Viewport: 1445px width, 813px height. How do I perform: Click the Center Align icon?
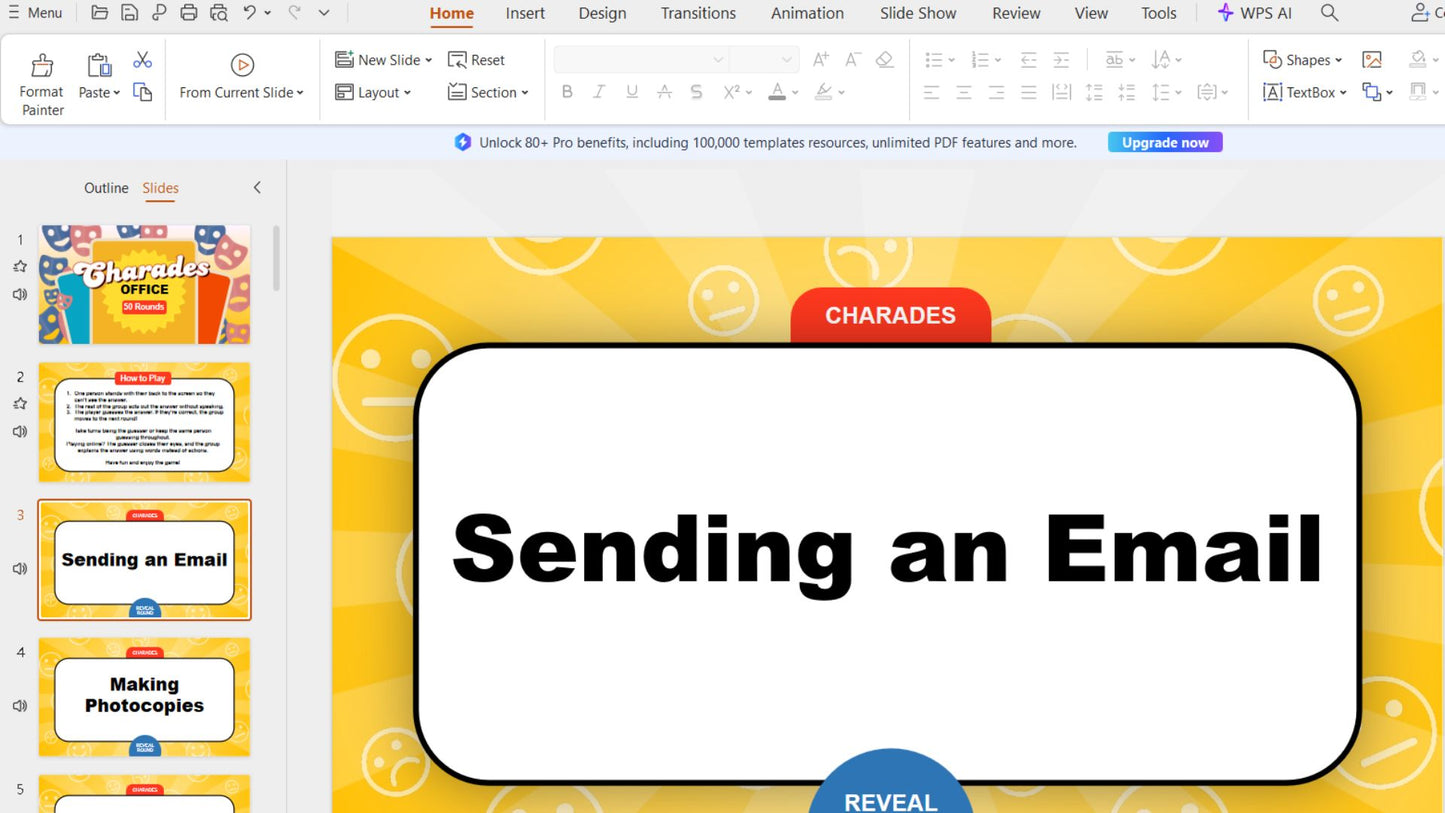coord(963,92)
